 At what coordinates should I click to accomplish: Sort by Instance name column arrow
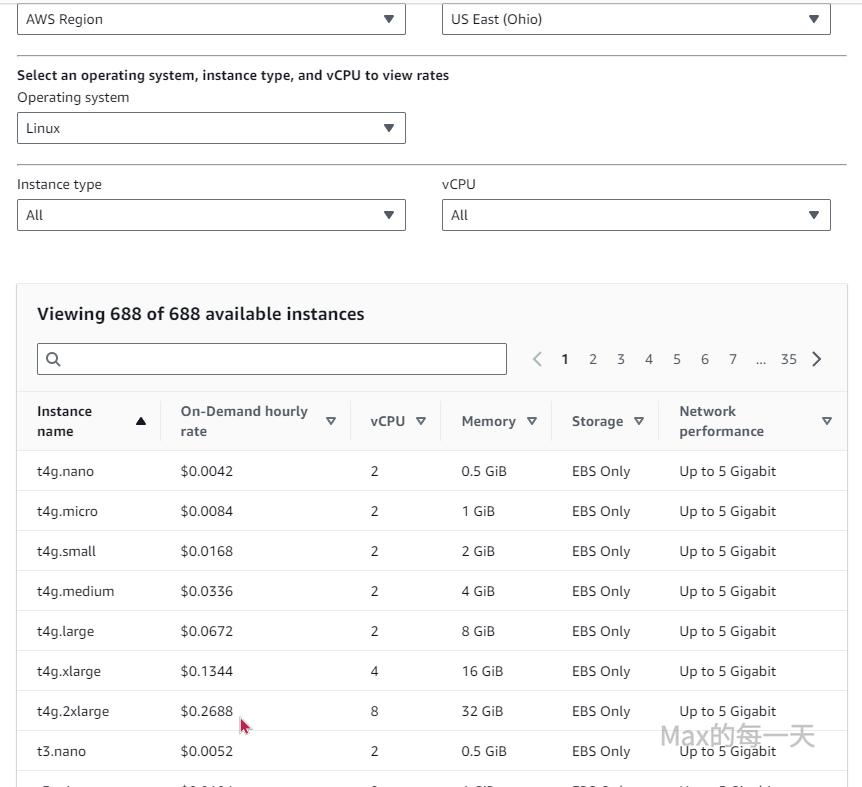click(x=140, y=422)
